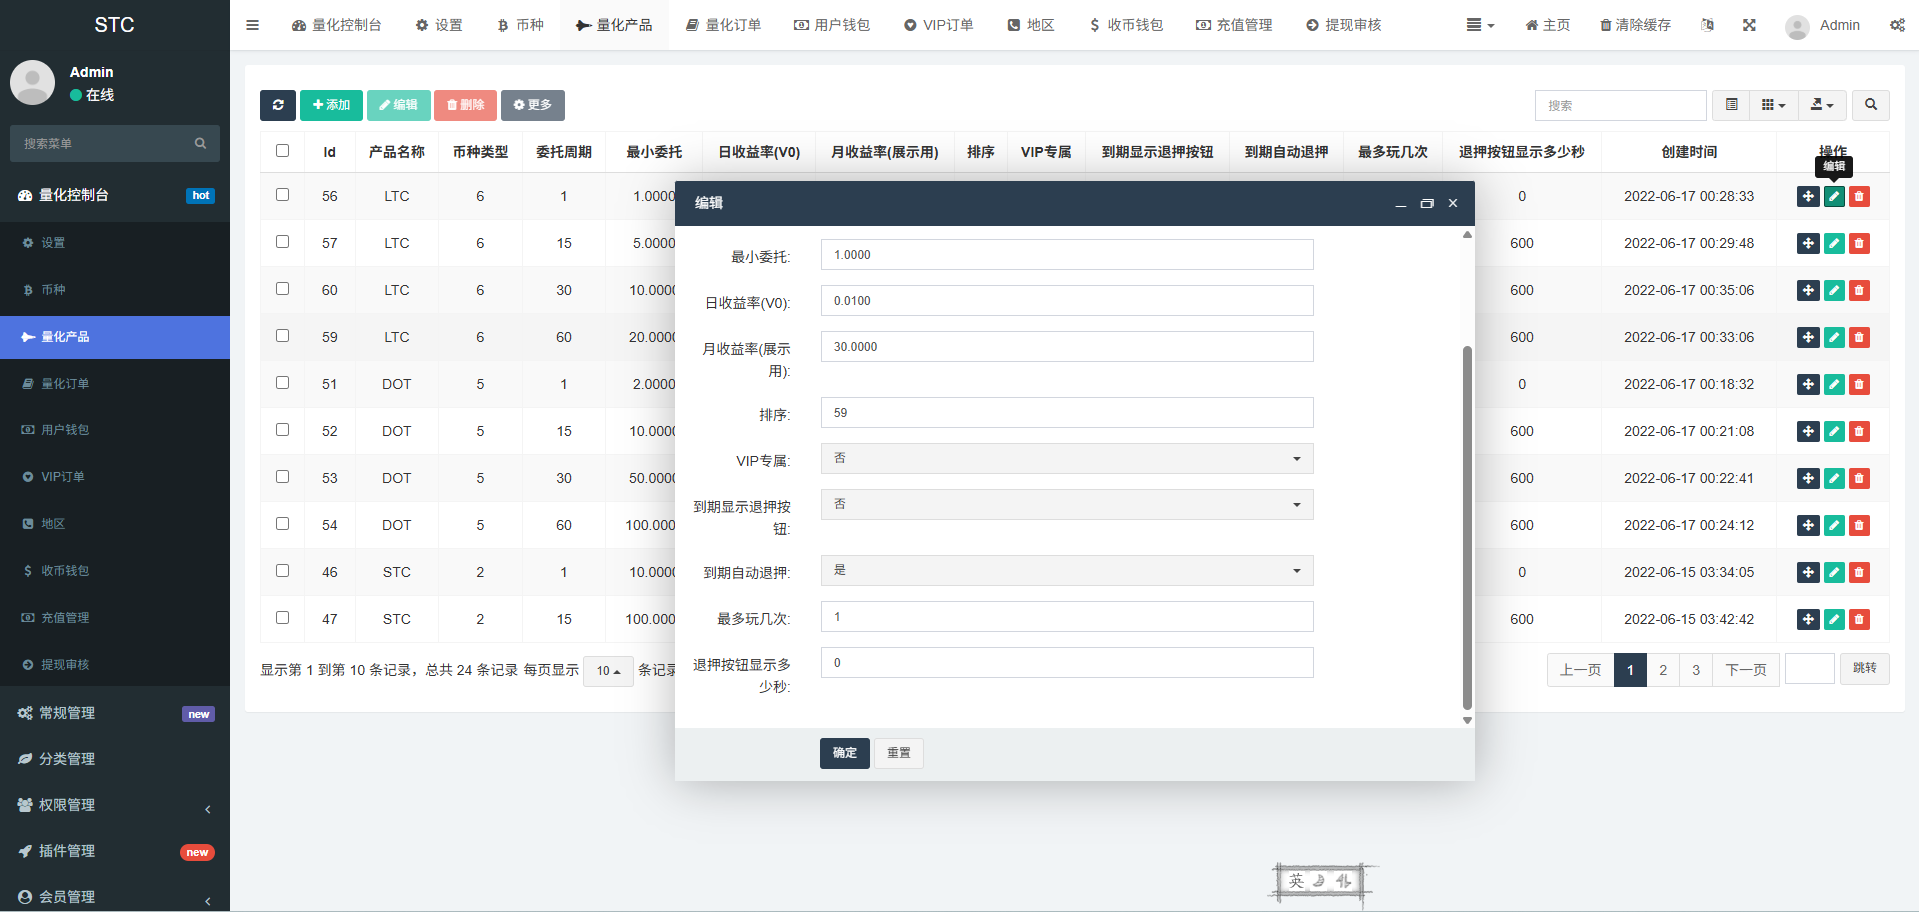Click the 确定 button in the dialog
Screen dimensions: 1919x912
tap(844, 753)
